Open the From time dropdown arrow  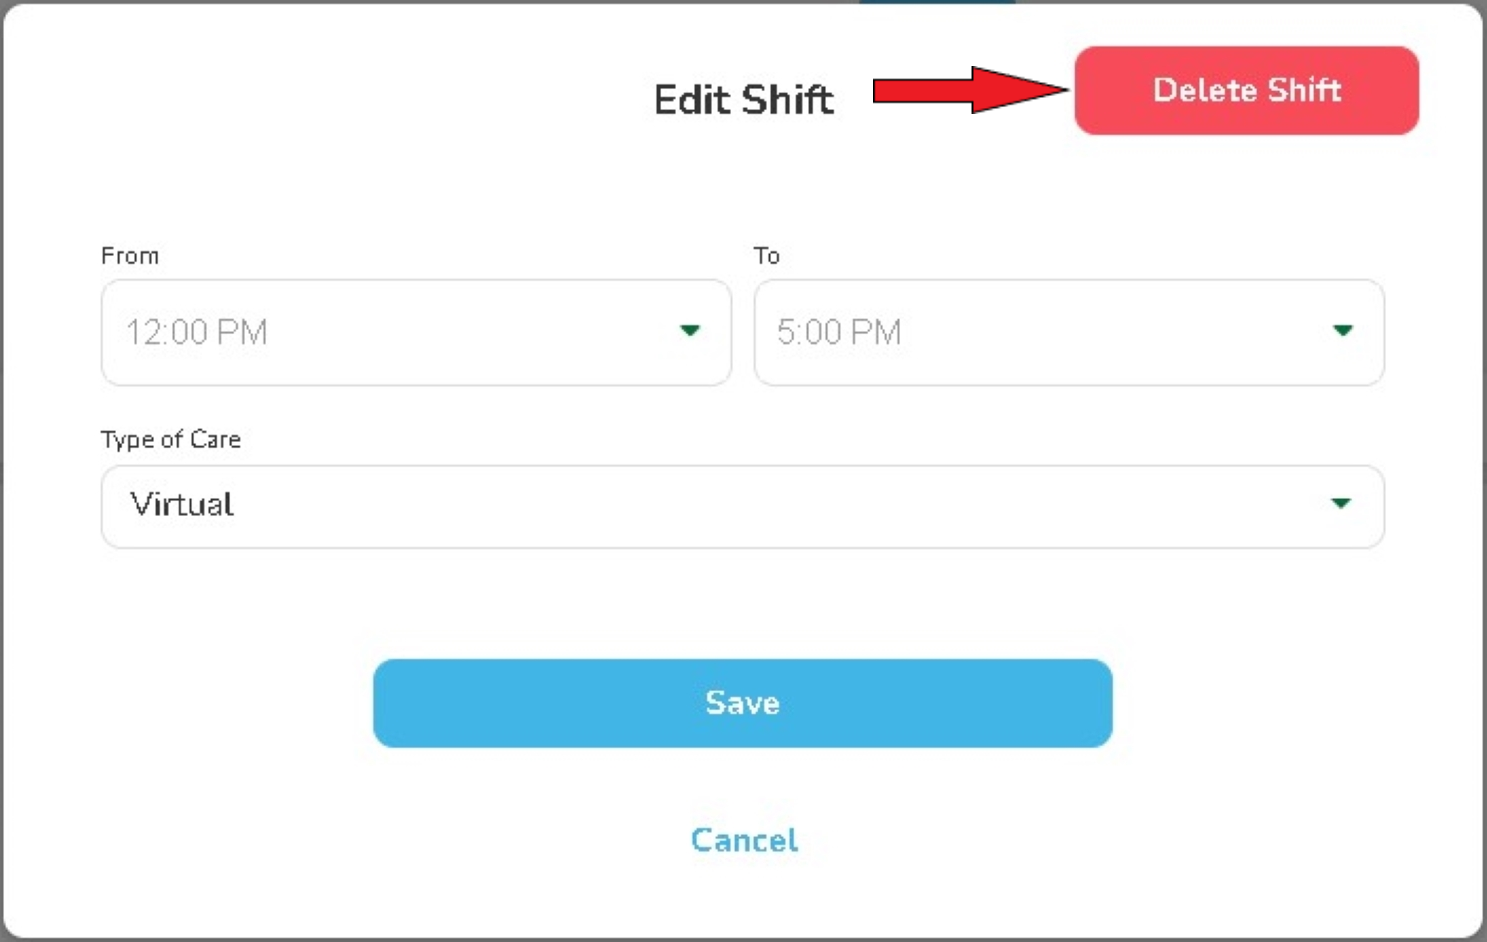690,331
